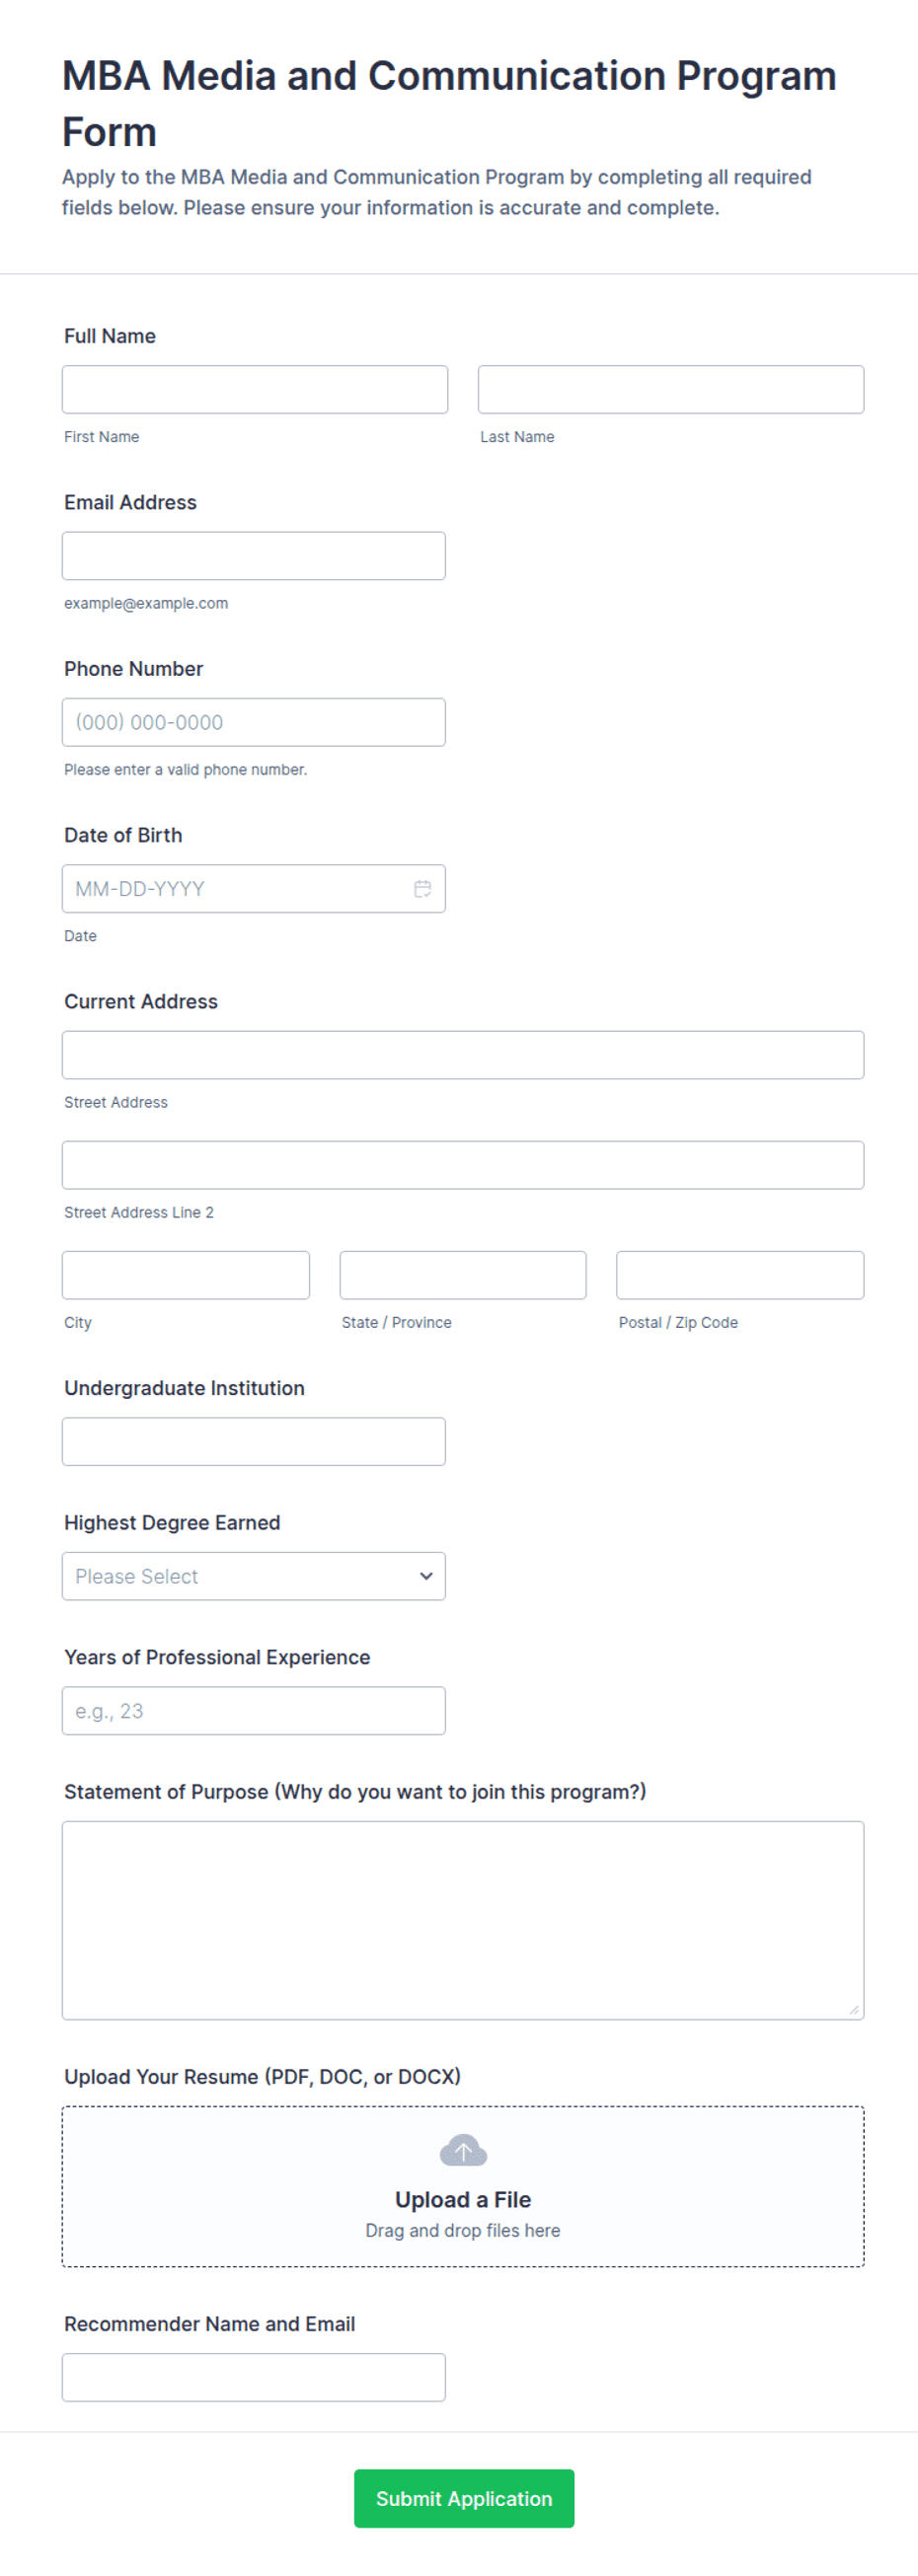This screenshot has height=2576, width=918.
Task: Select the Postal / Zip Code field
Action: [740, 1275]
